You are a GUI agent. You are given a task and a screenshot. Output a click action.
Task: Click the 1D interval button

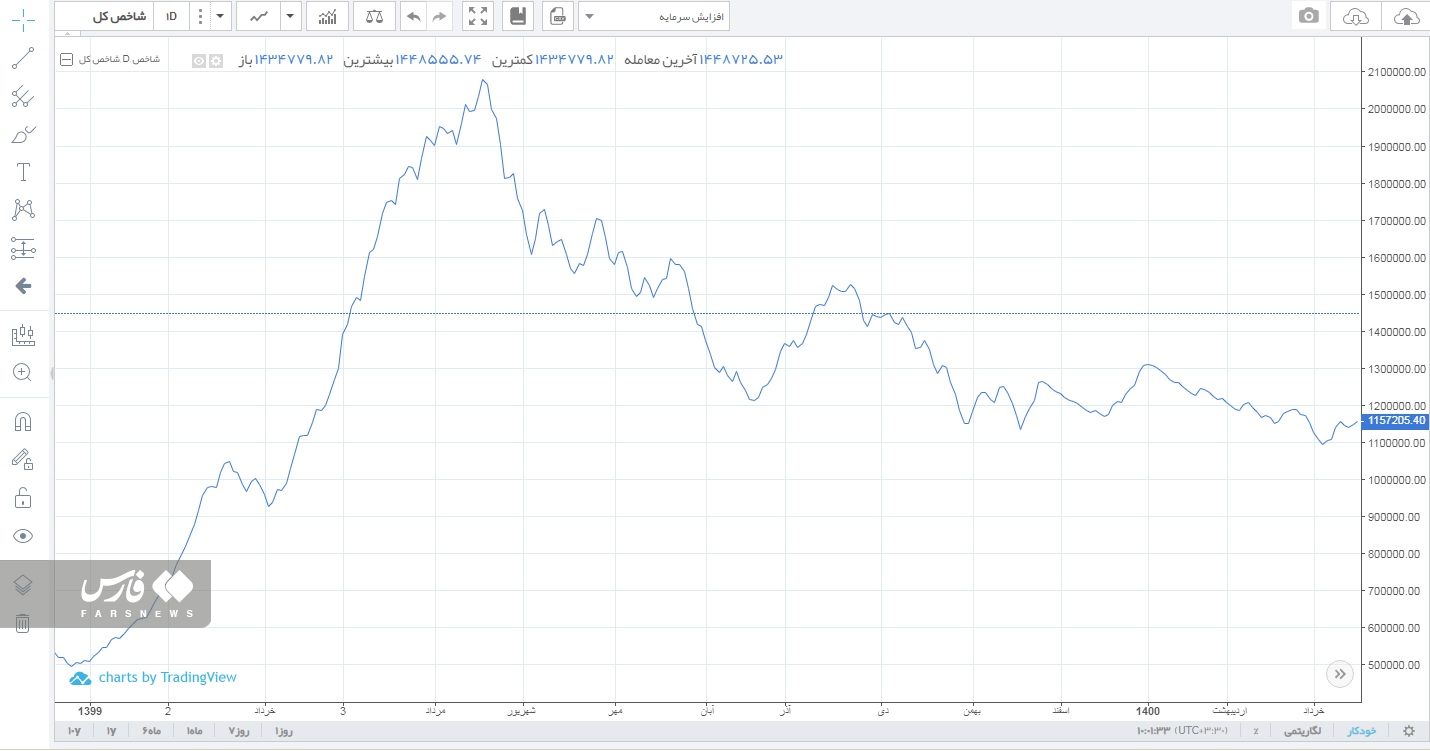[171, 16]
